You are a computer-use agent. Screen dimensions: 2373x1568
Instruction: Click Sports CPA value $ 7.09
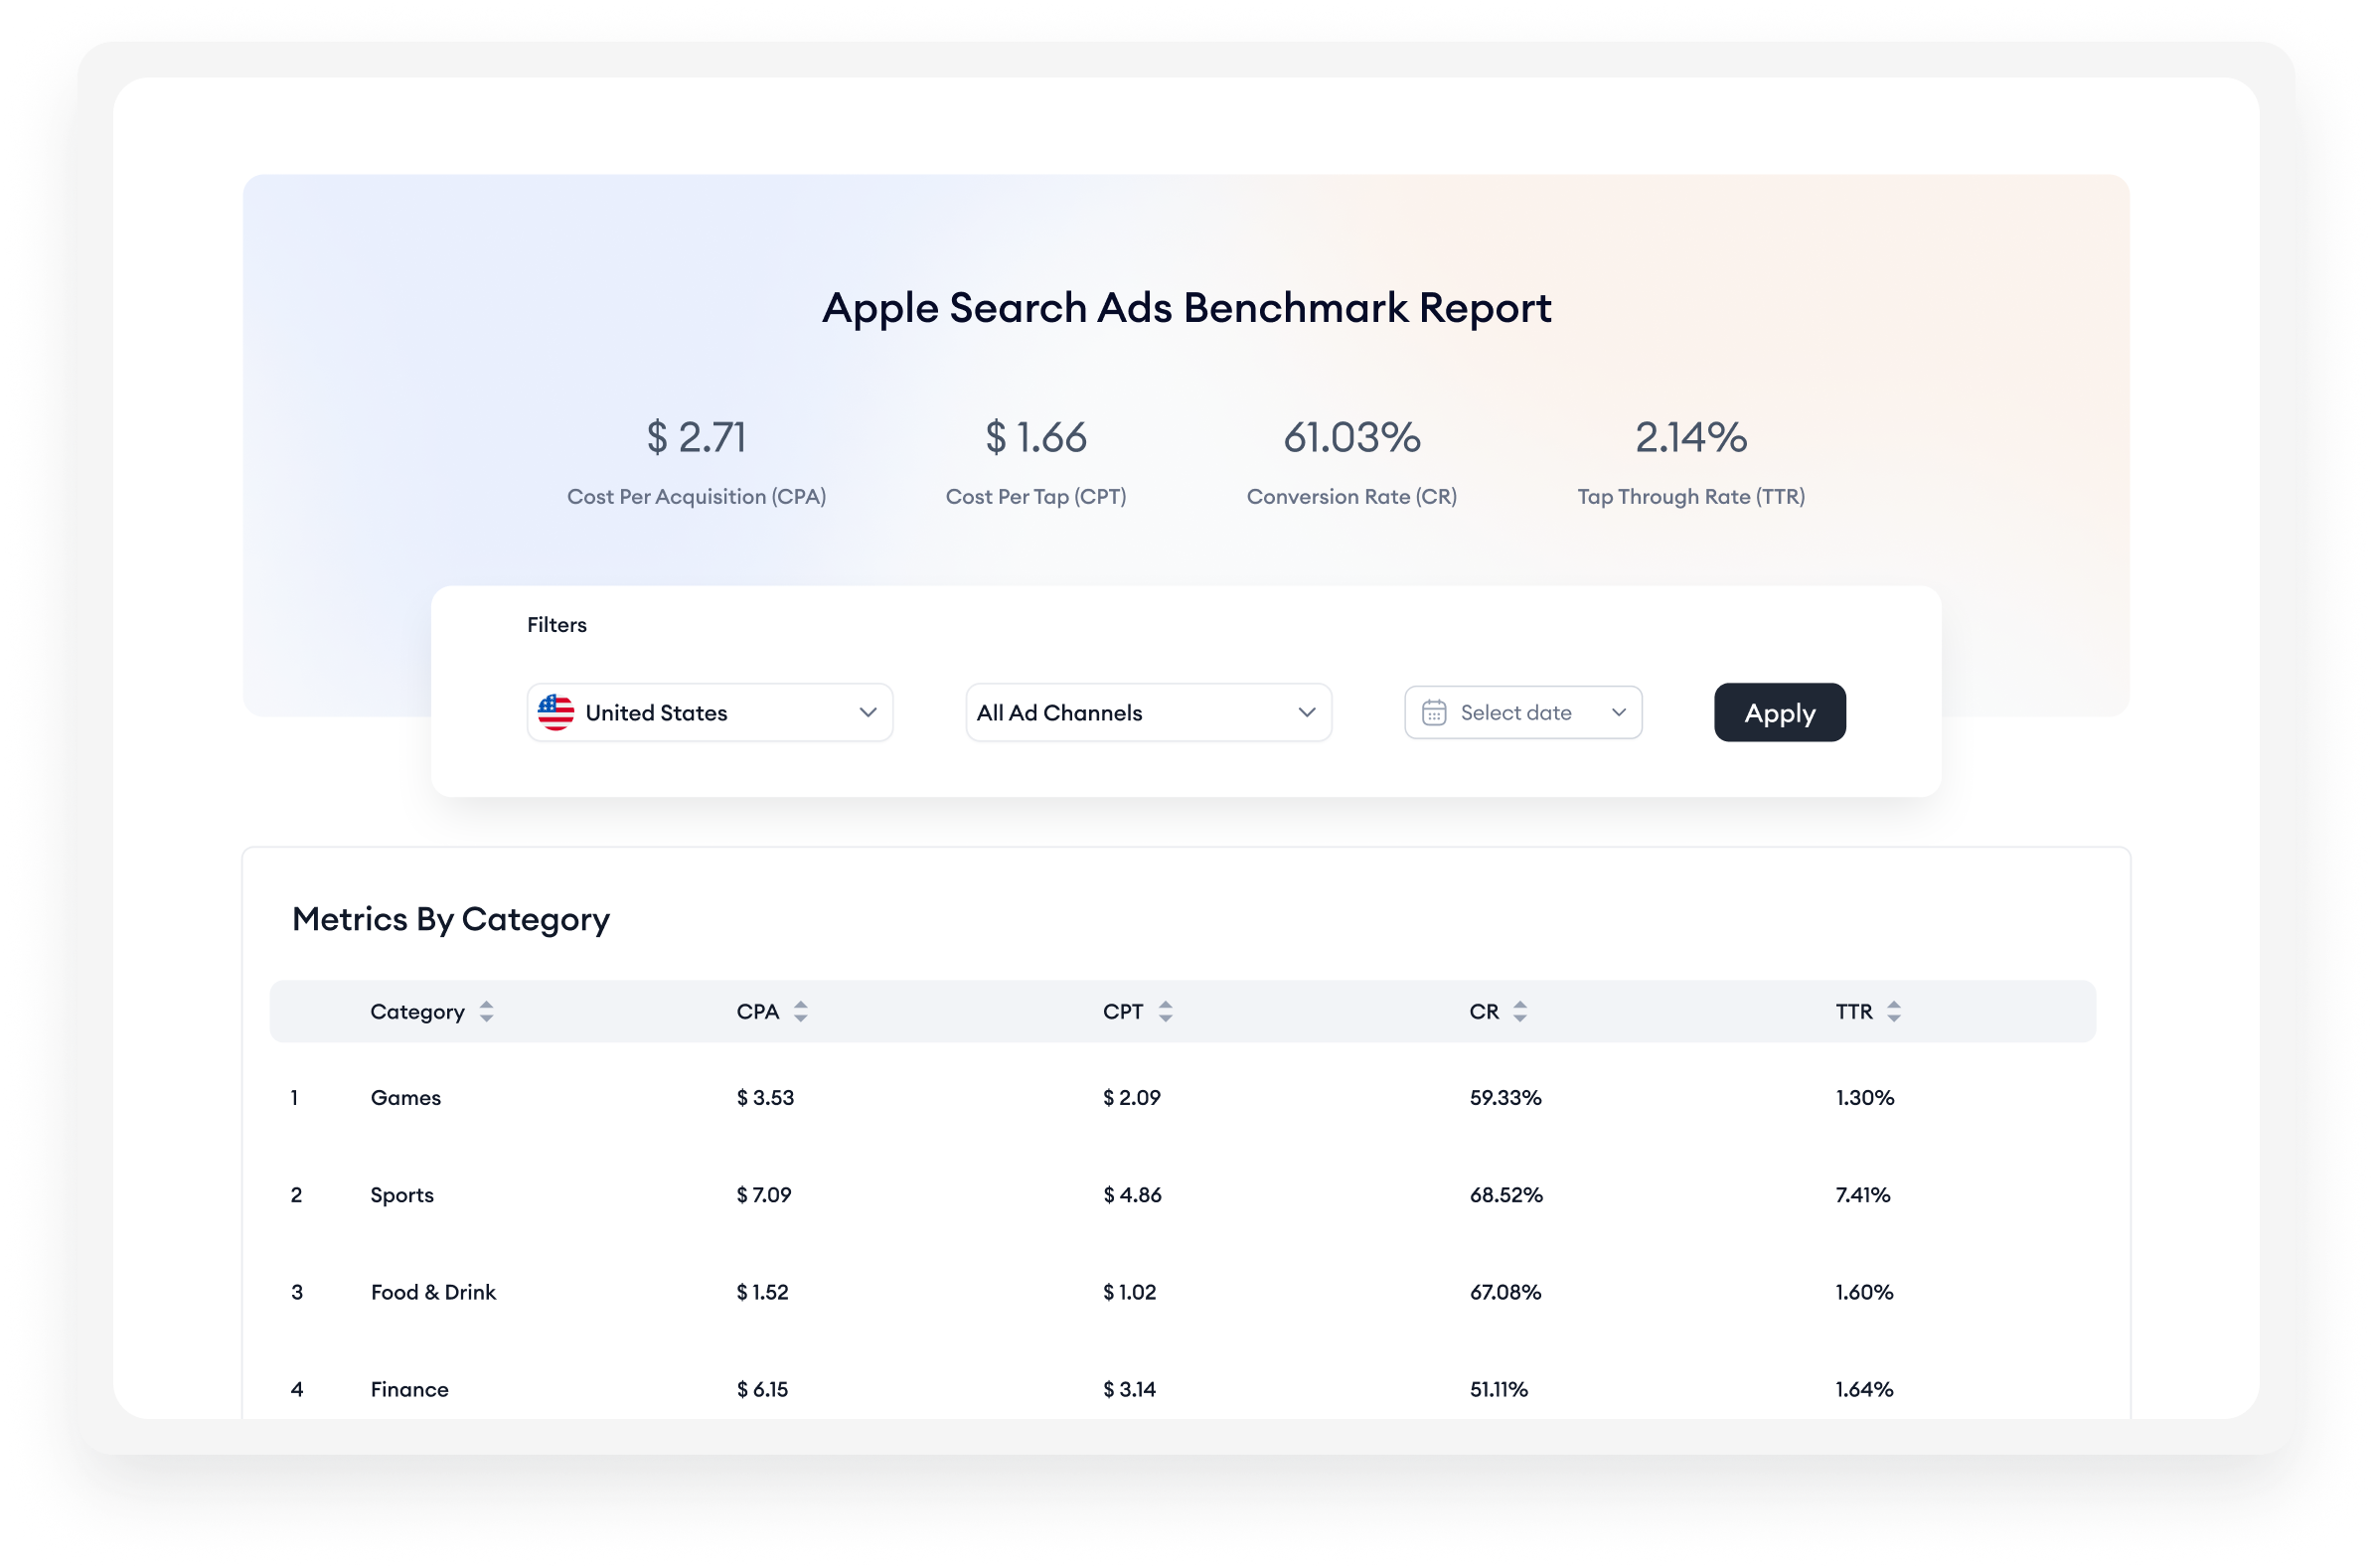[x=764, y=1194]
